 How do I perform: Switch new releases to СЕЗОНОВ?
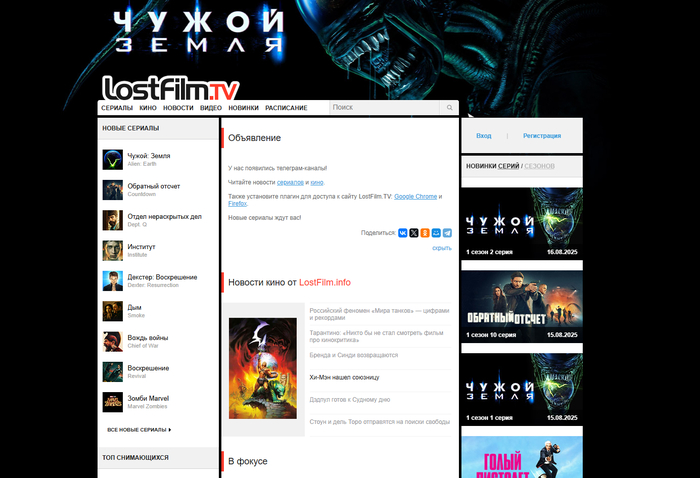pyautogui.click(x=539, y=165)
